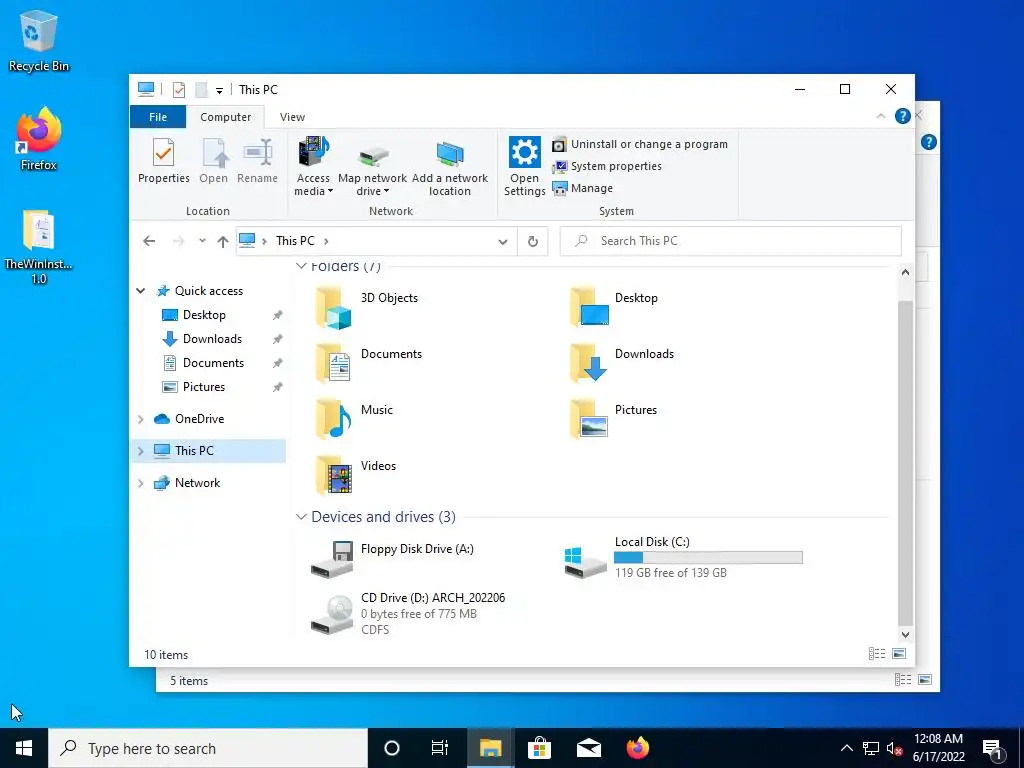Open Task View from the taskbar
This screenshot has height=768, width=1024.
pos(440,748)
